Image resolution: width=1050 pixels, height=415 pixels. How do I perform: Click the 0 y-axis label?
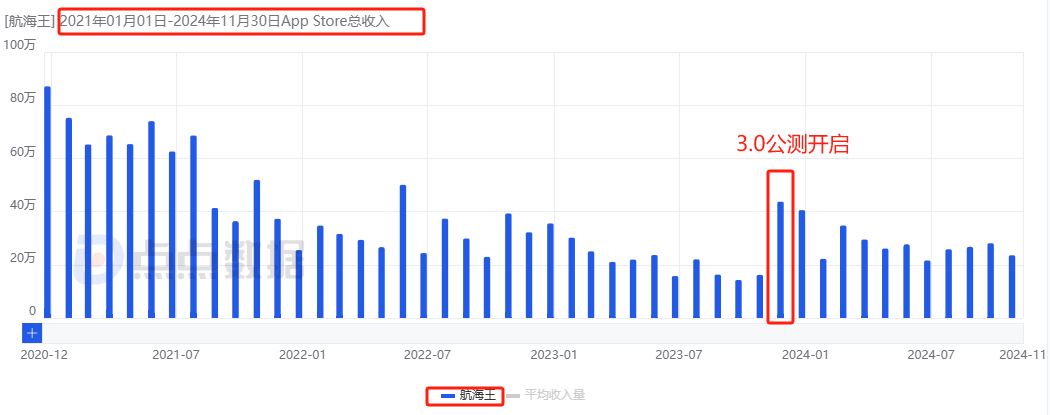tap(32, 312)
